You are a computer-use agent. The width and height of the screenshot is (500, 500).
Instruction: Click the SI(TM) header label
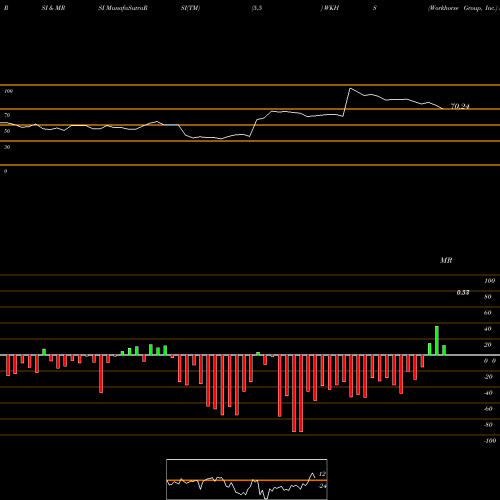[190, 8]
